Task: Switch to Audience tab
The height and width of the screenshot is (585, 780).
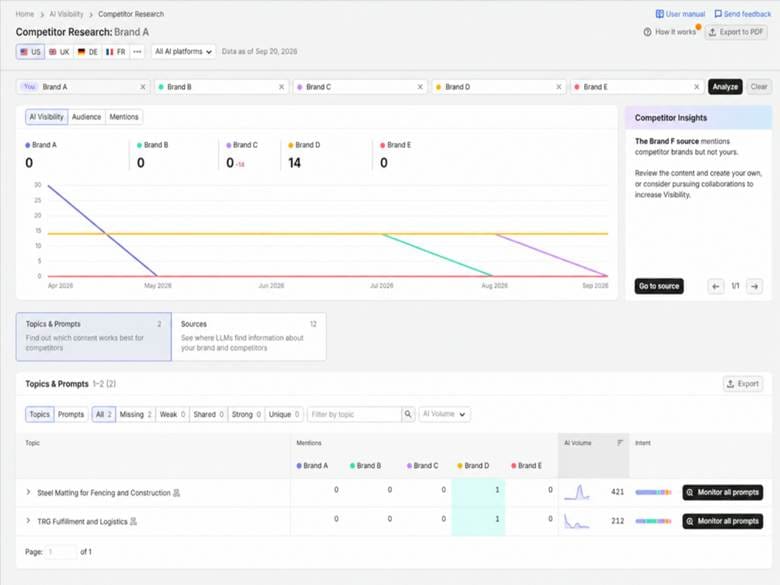Action: coord(87,117)
